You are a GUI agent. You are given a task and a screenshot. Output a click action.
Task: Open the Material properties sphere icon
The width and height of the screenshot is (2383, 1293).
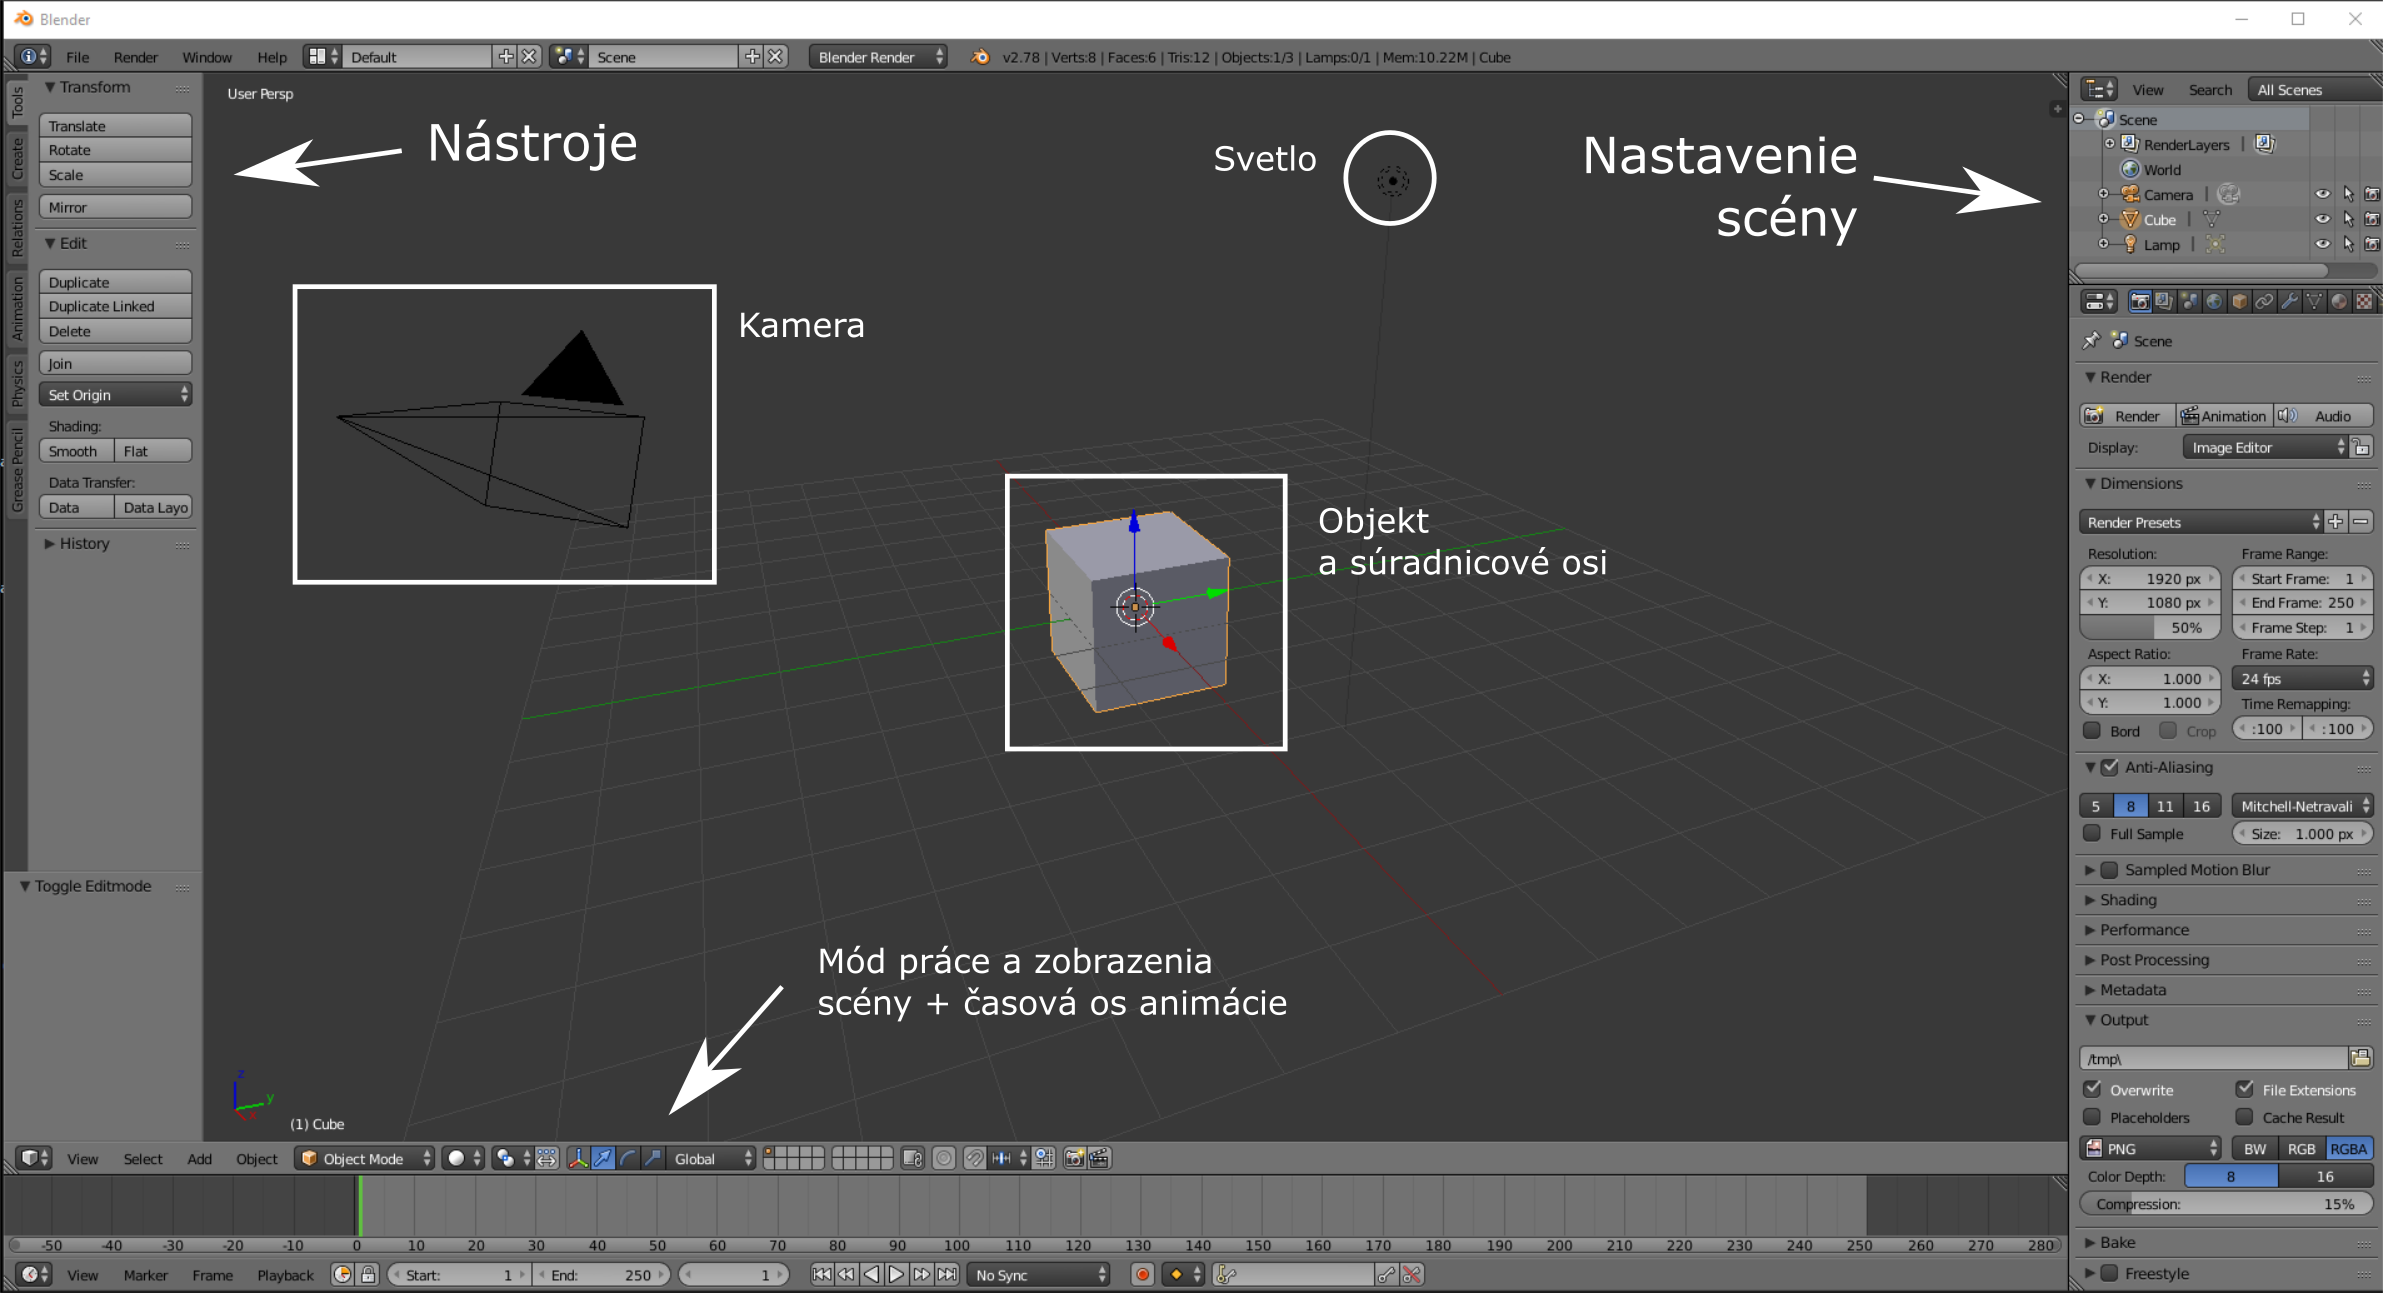pos(2339,301)
